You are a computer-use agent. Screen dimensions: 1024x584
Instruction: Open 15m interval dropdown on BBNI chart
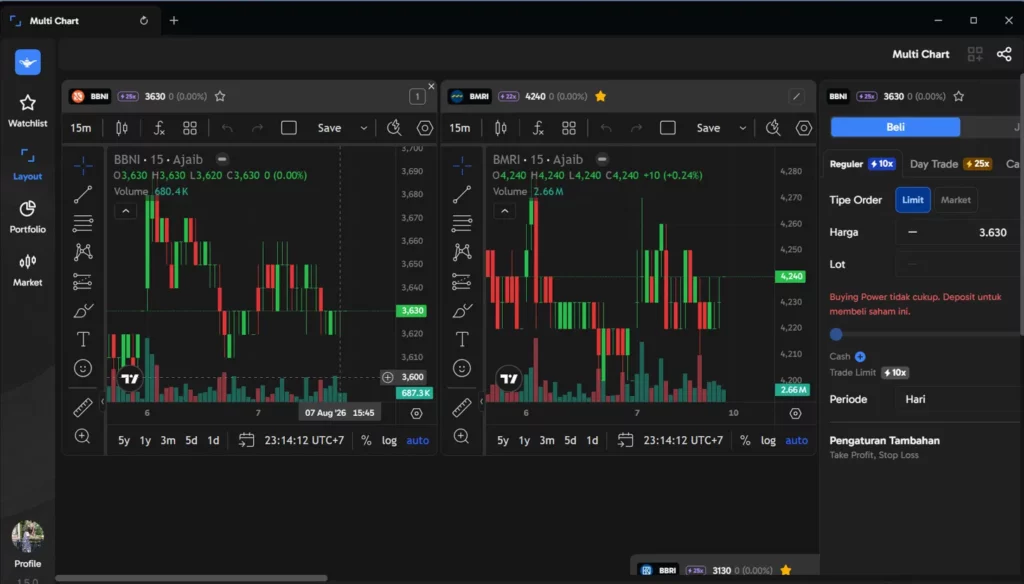tap(81, 128)
